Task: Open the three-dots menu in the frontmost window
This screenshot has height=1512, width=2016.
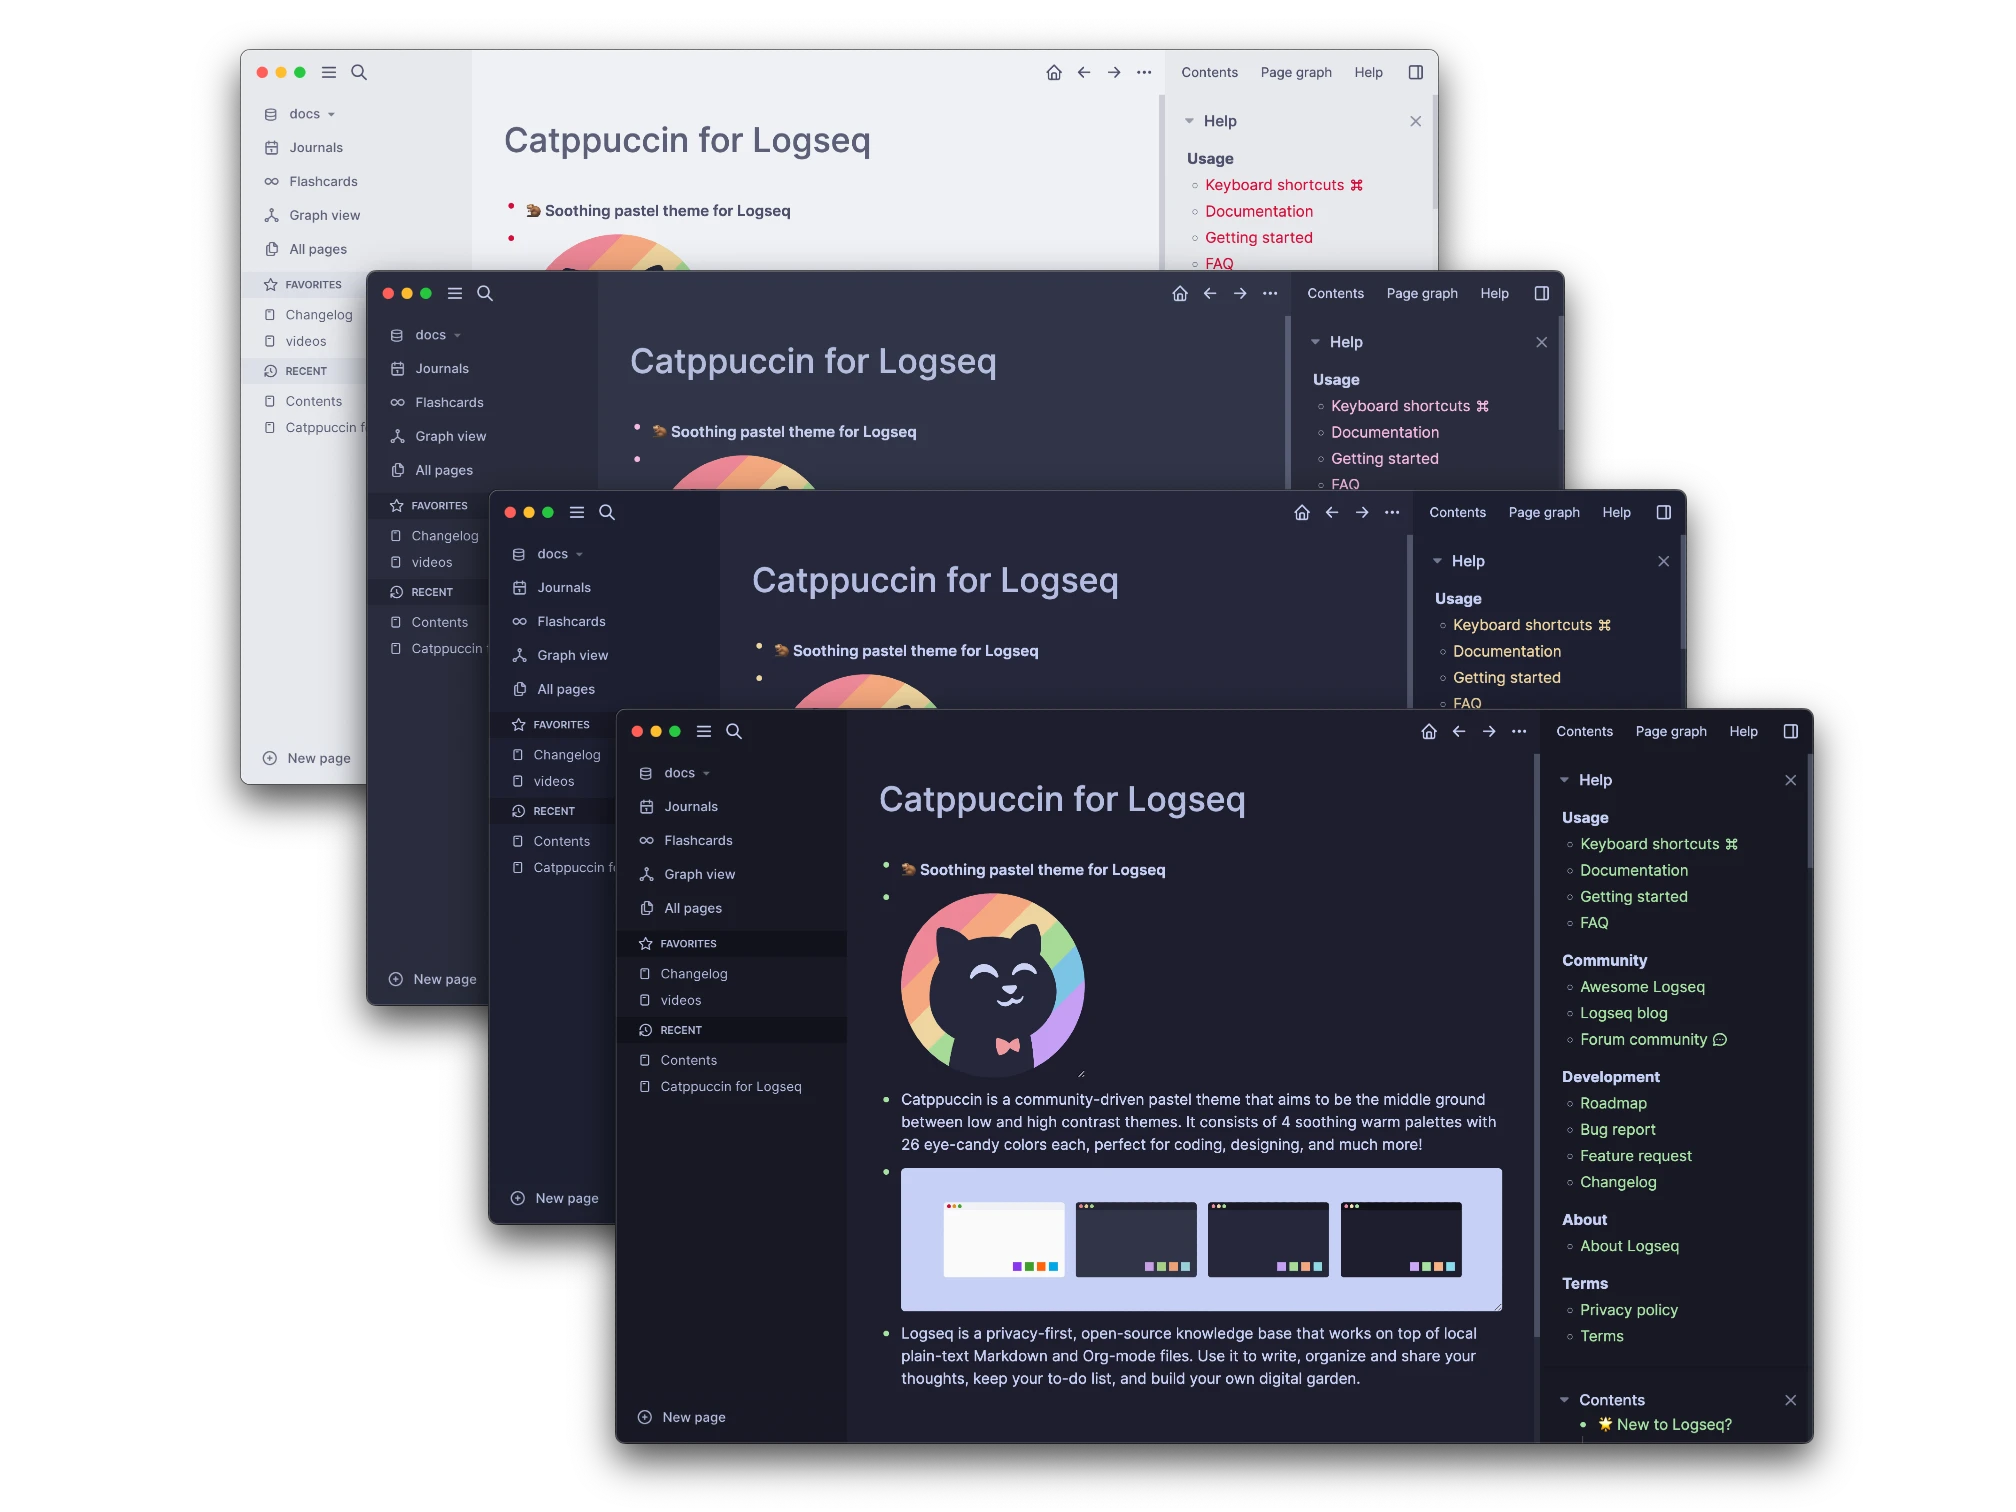Action: coord(1519,731)
